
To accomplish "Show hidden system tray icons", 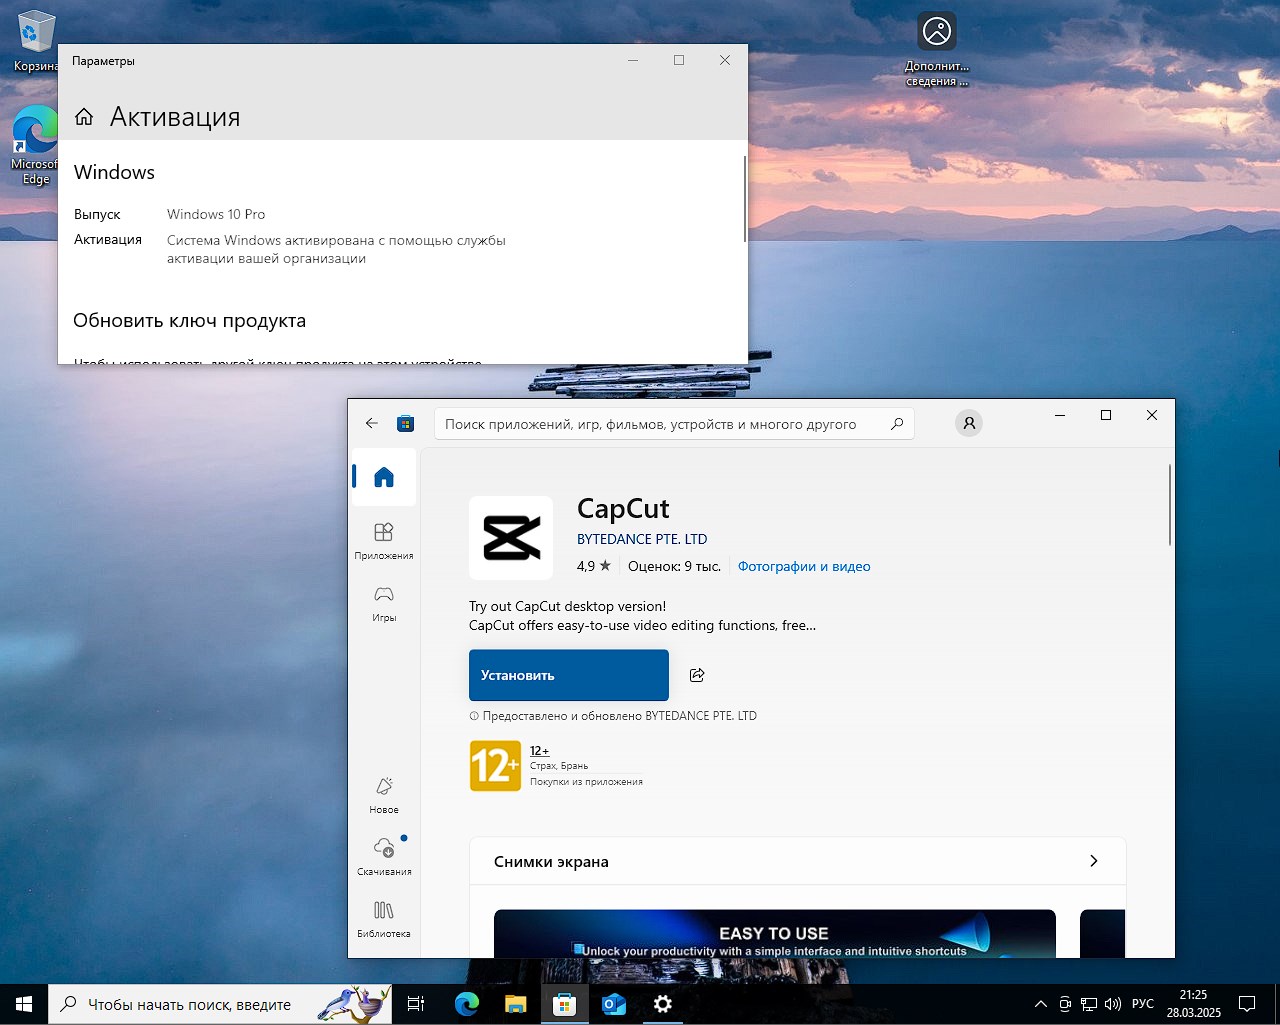I will pos(1041,1004).
